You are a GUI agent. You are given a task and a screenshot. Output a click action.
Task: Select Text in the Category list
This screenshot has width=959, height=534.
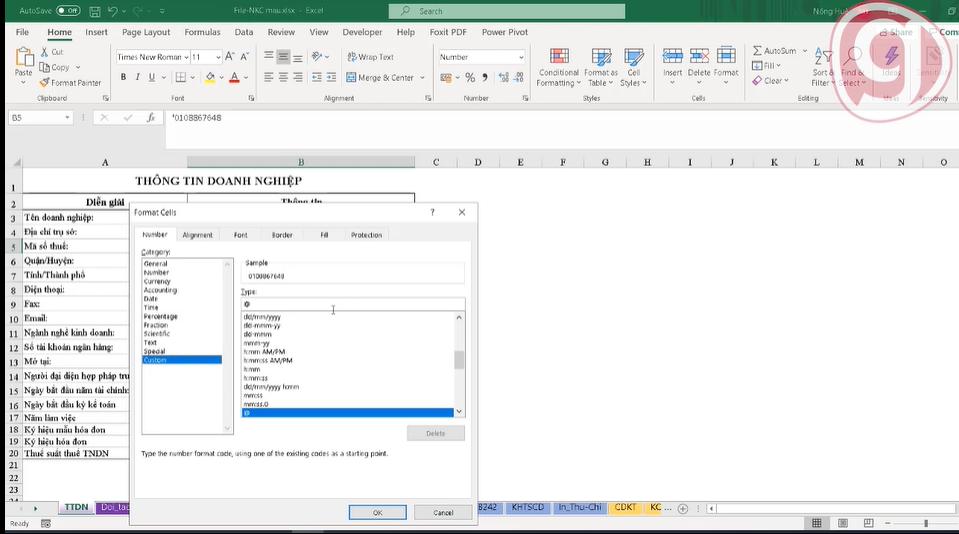coord(150,342)
